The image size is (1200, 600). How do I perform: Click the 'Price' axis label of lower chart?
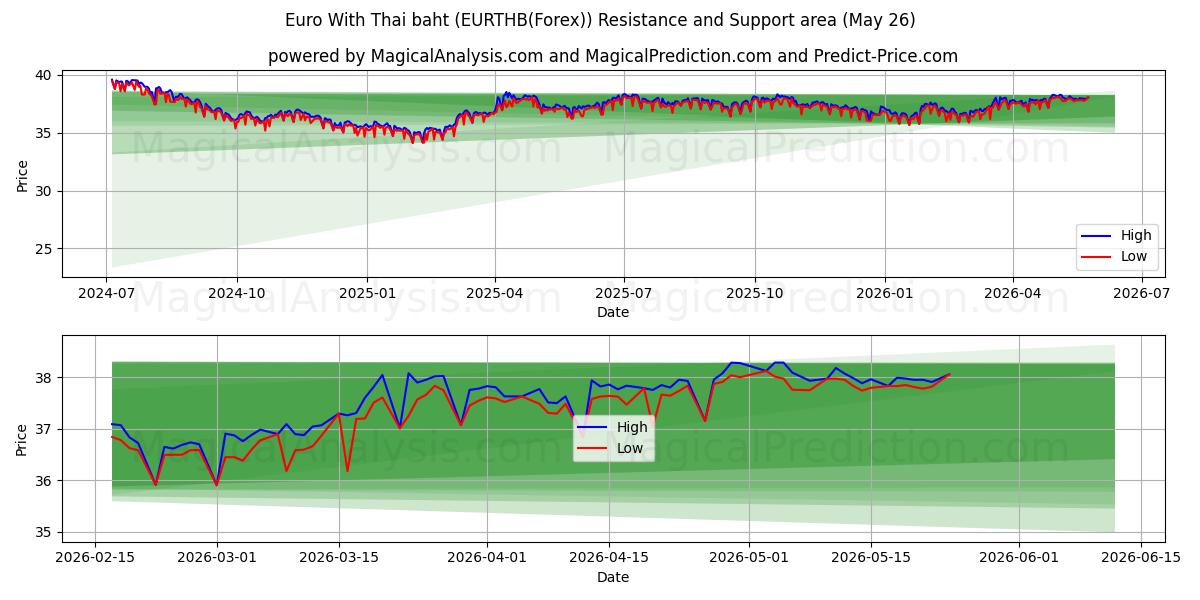[x=22, y=438]
